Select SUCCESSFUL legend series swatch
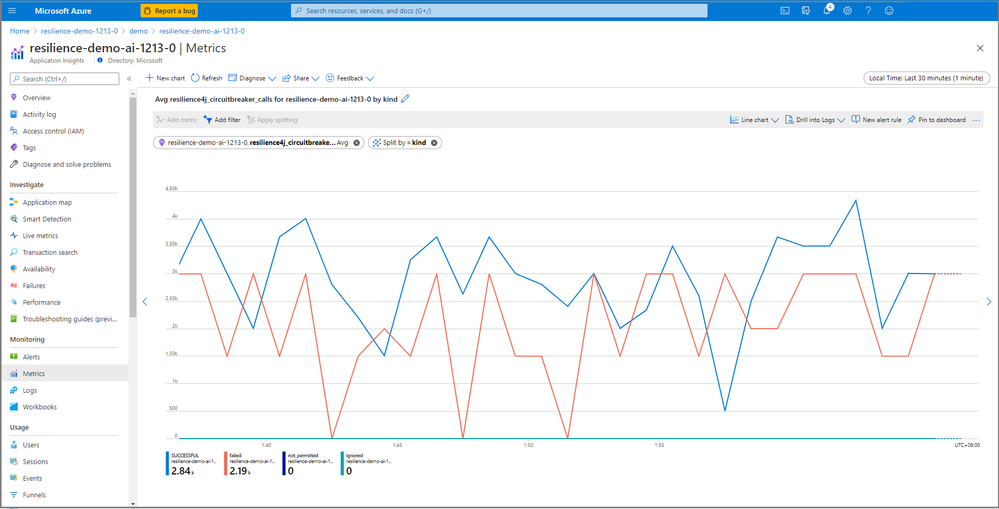Screen dimensions: 999x509 tap(168, 464)
